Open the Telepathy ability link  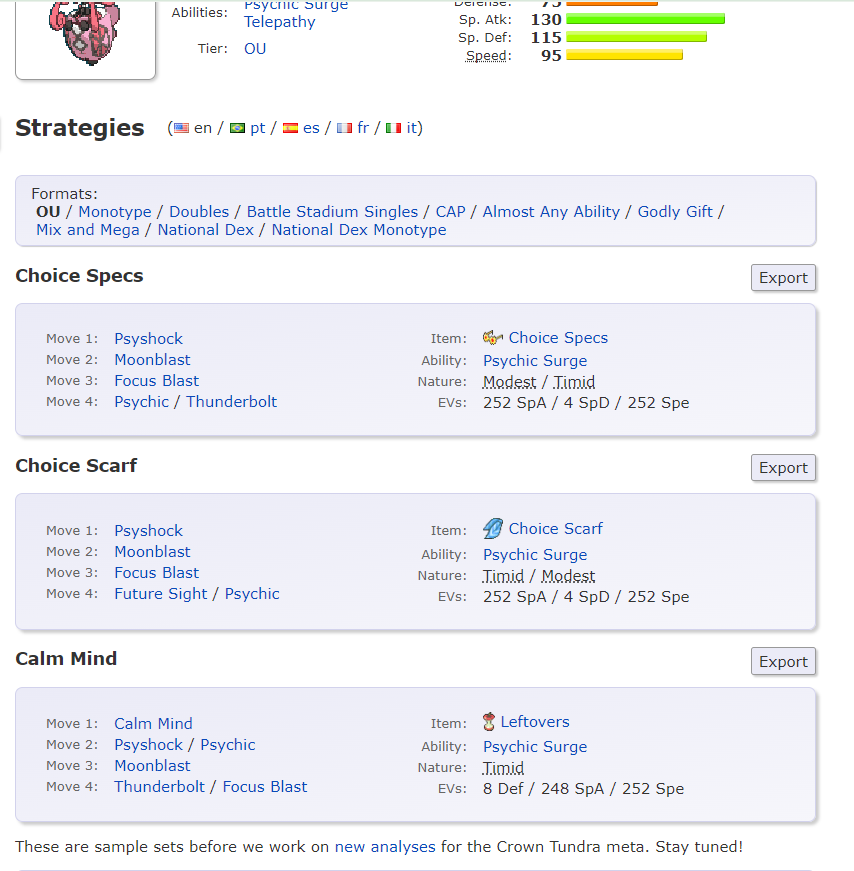point(279,22)
